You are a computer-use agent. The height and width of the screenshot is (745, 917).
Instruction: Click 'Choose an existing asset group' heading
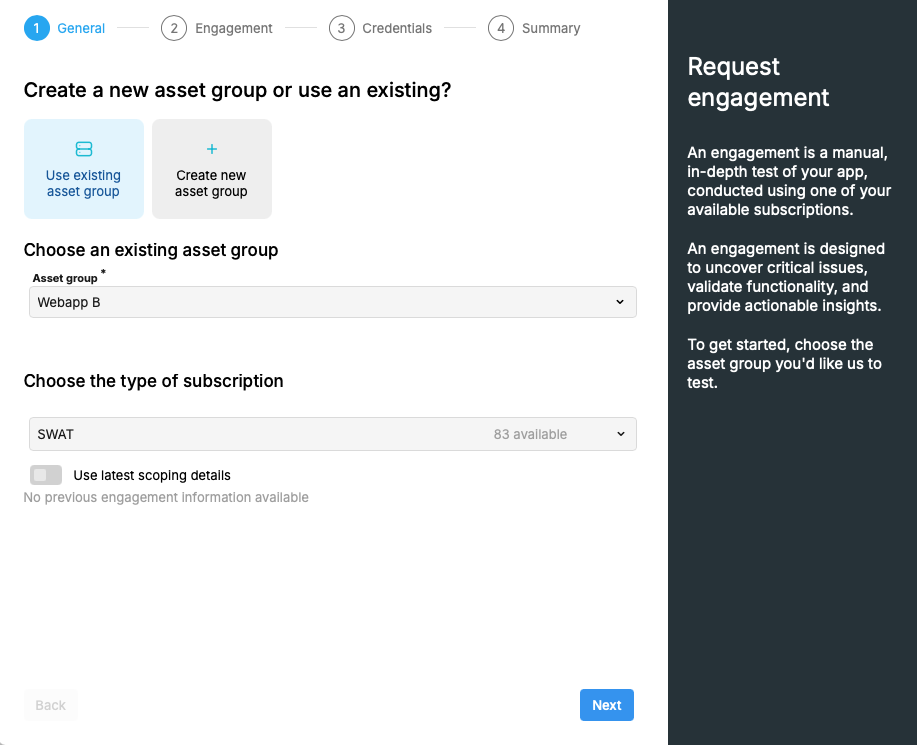[151, 250]
